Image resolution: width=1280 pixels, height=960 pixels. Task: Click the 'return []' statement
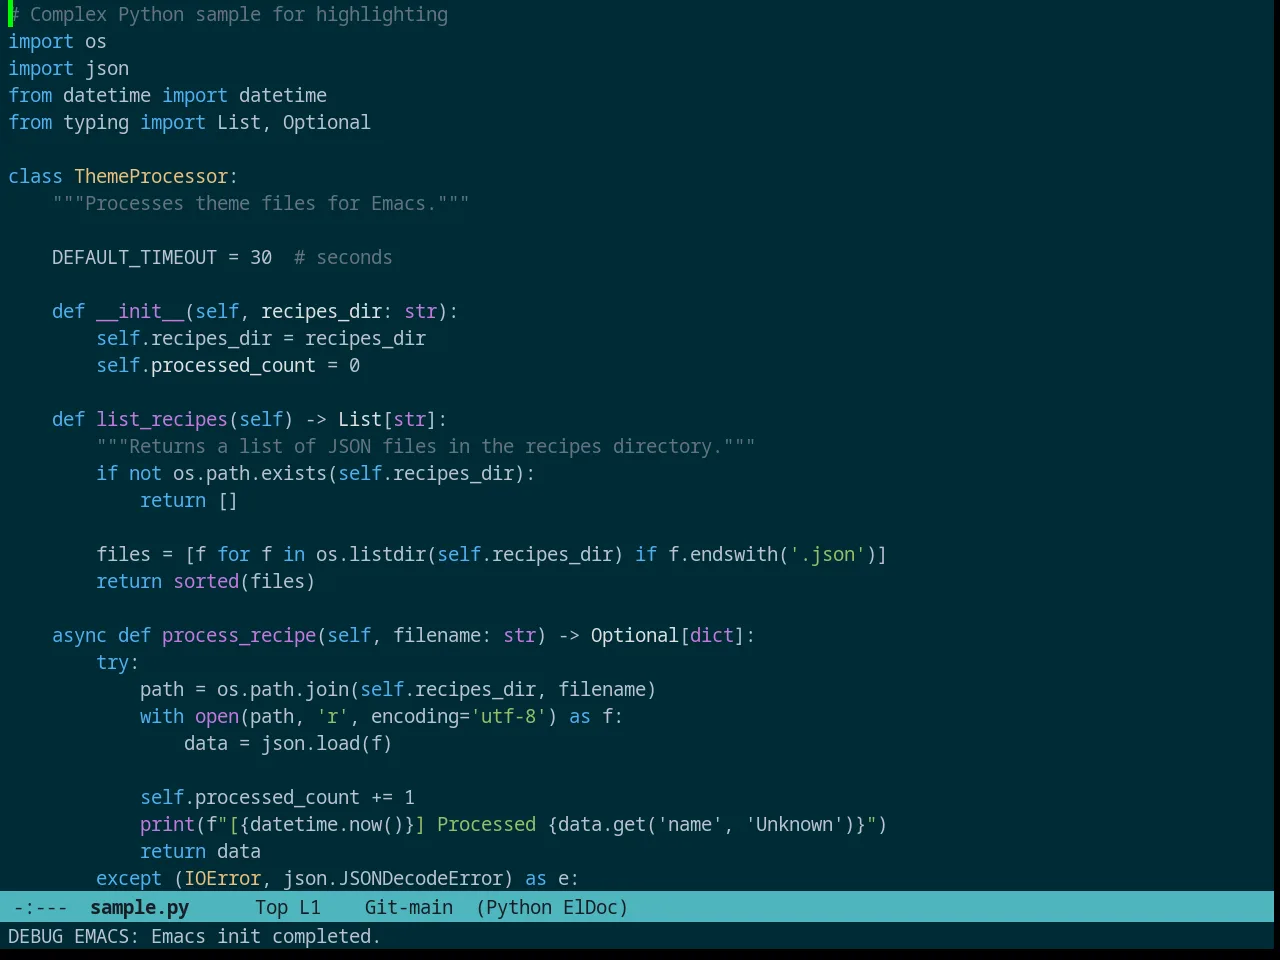(x=189, y=500)
